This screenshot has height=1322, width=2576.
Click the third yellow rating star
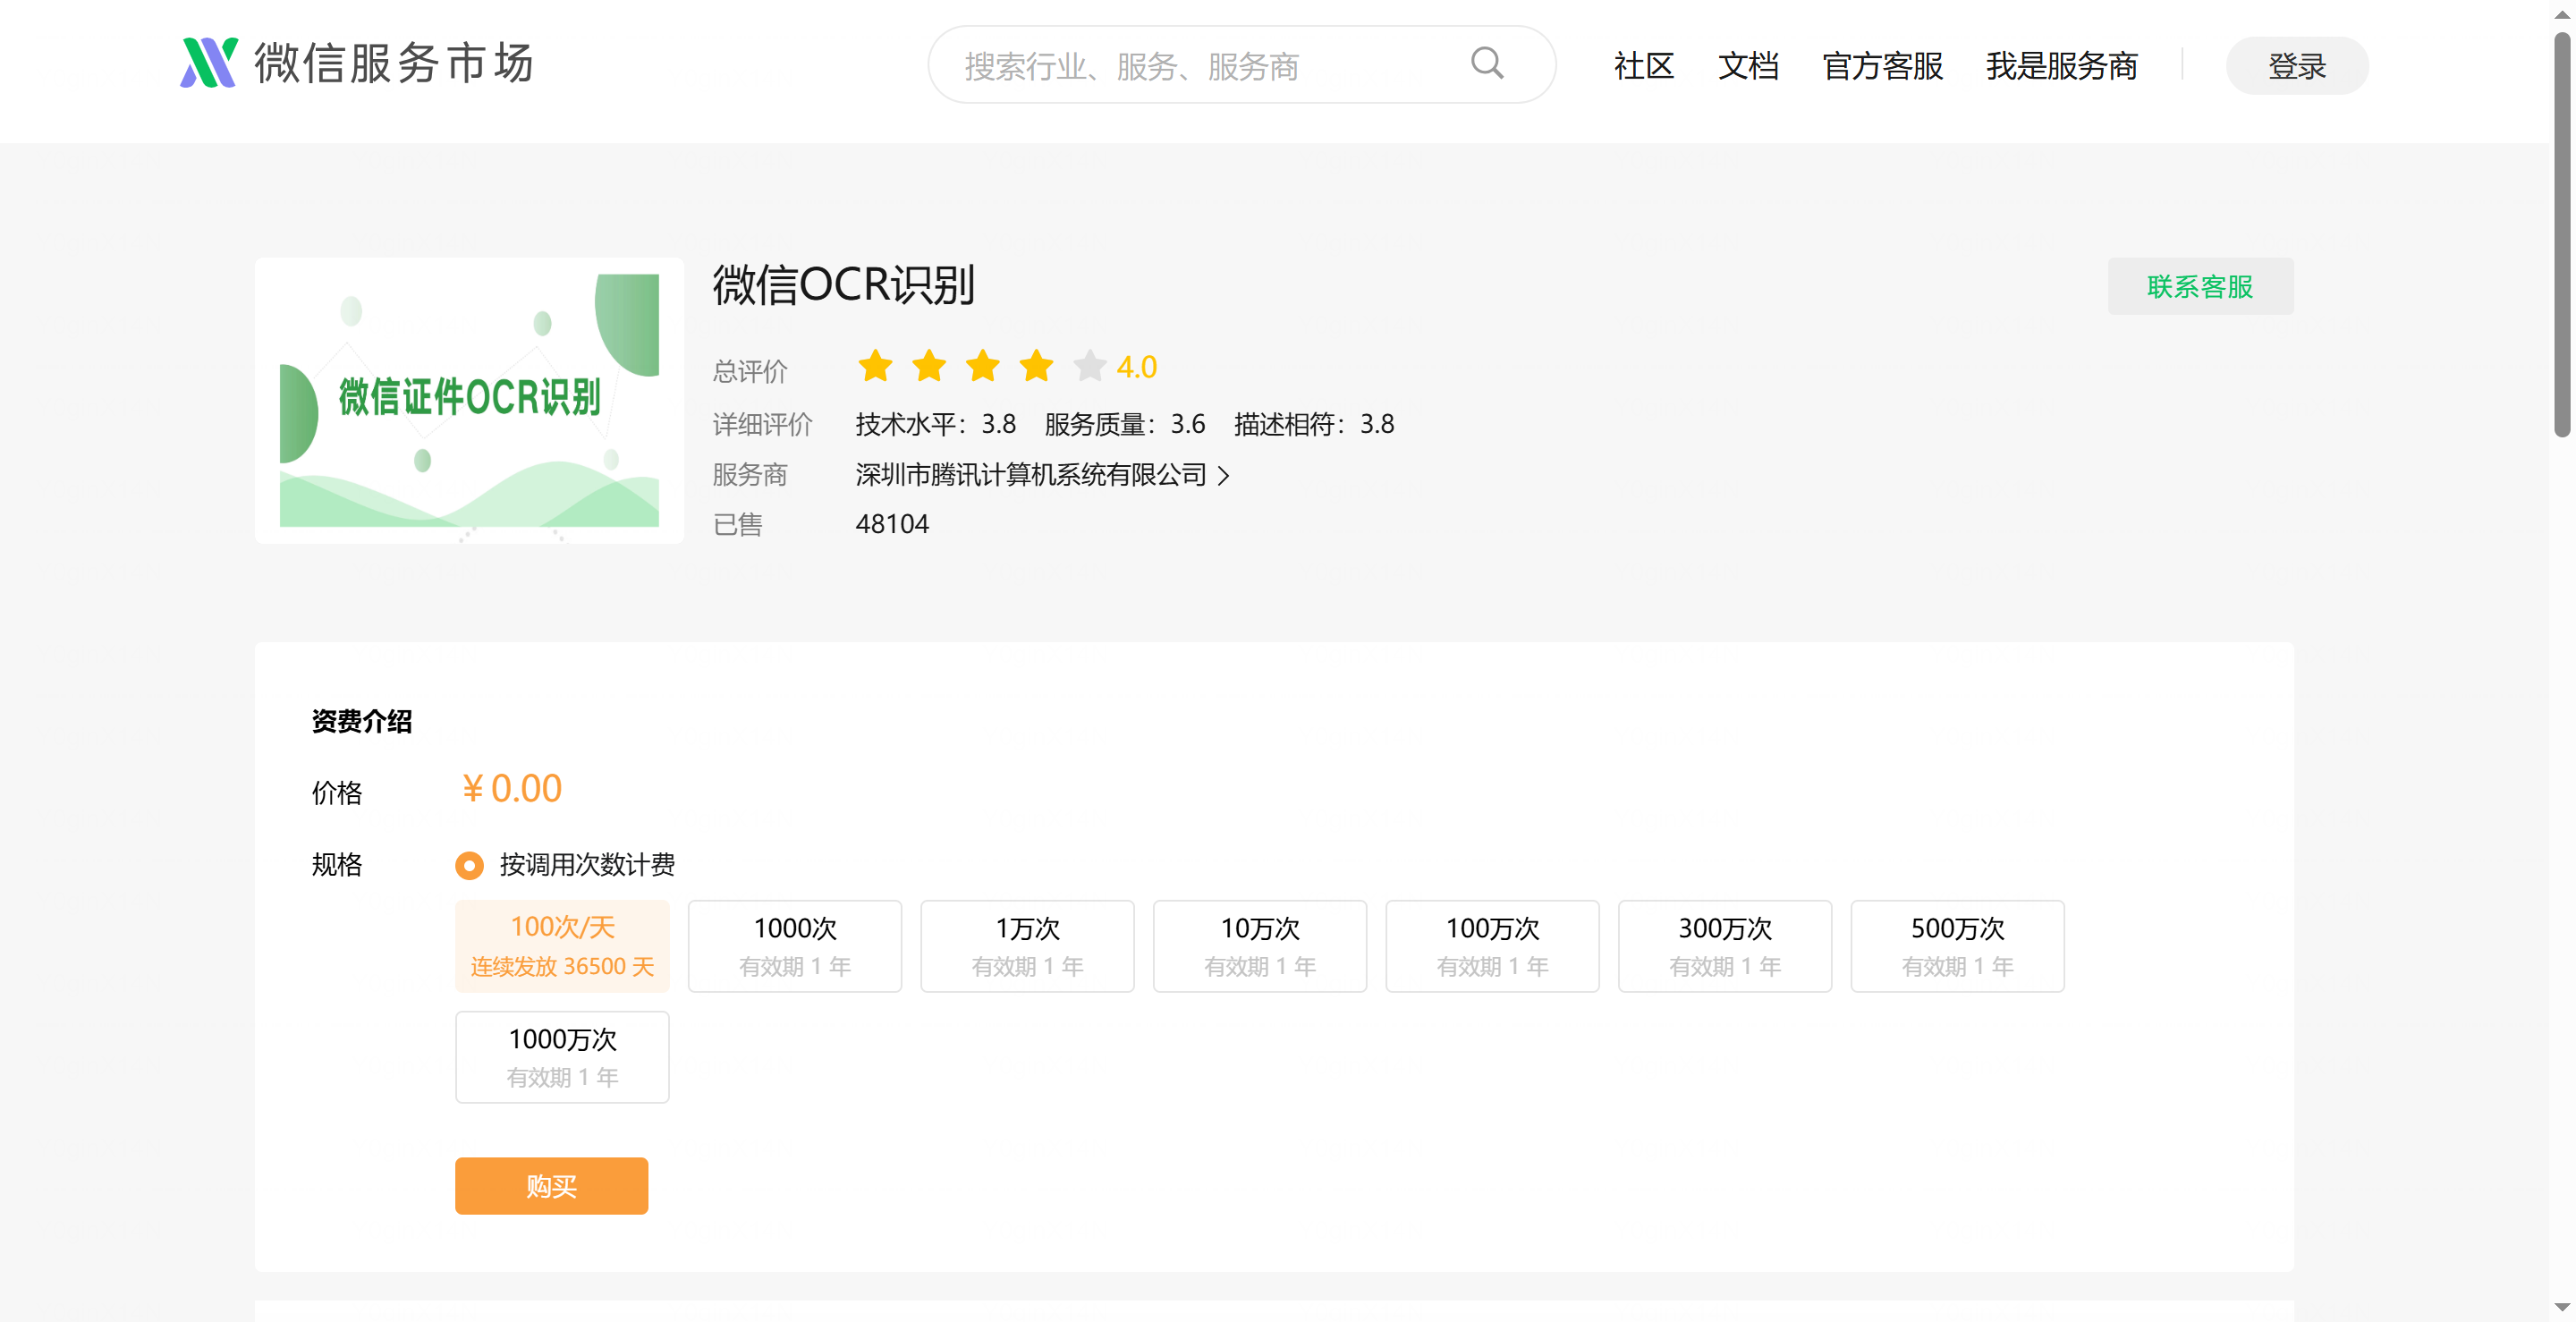(x=982, y=366)
